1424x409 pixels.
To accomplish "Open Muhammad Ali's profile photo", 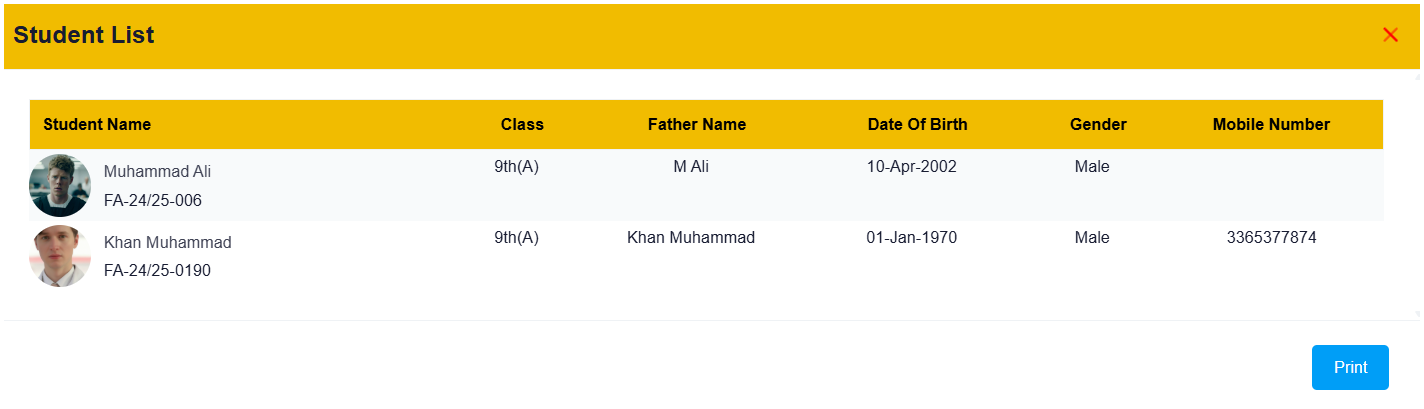I will tap(60, 185).
